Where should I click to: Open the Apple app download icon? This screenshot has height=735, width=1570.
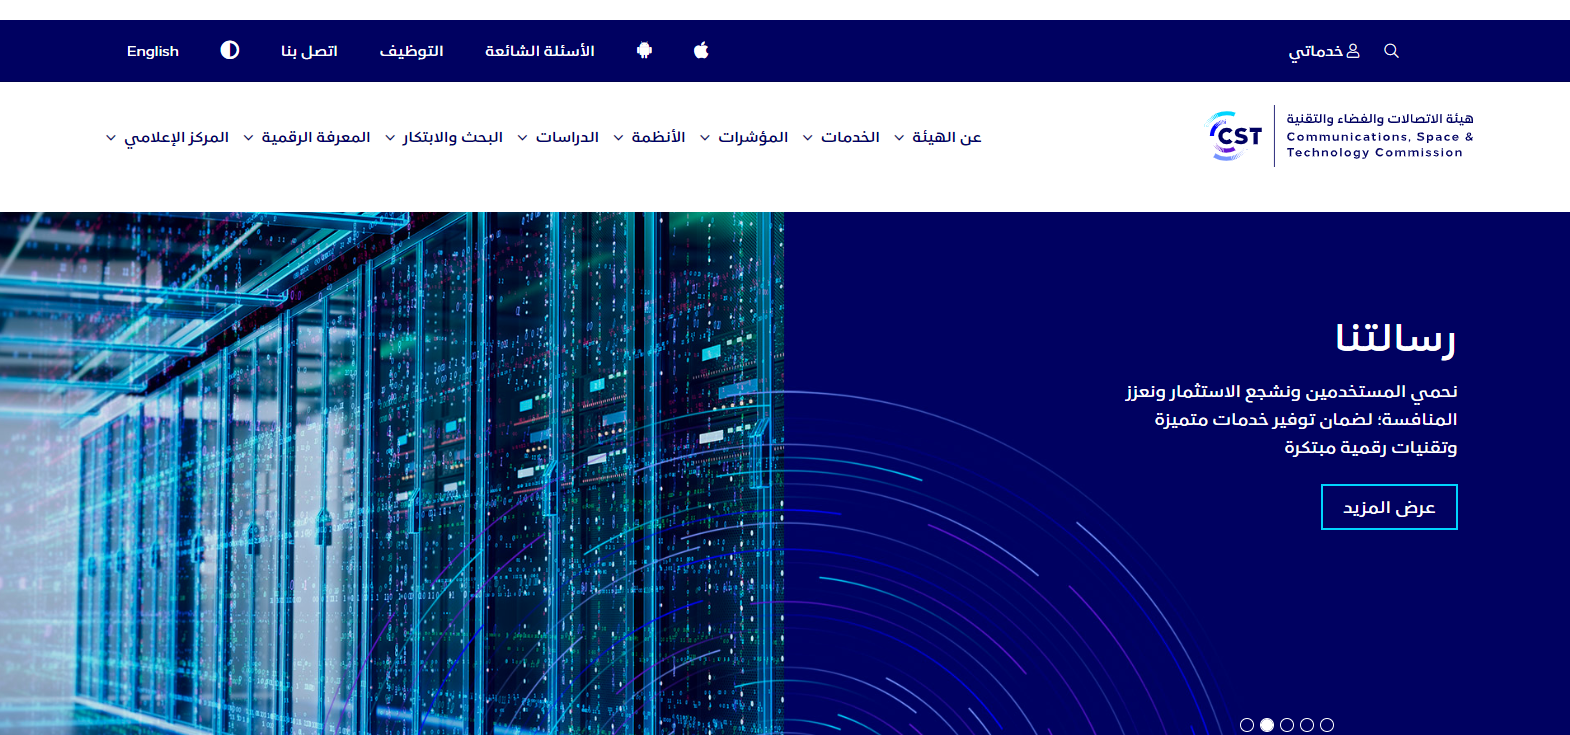pyautogui.click(x=701, y=50)
